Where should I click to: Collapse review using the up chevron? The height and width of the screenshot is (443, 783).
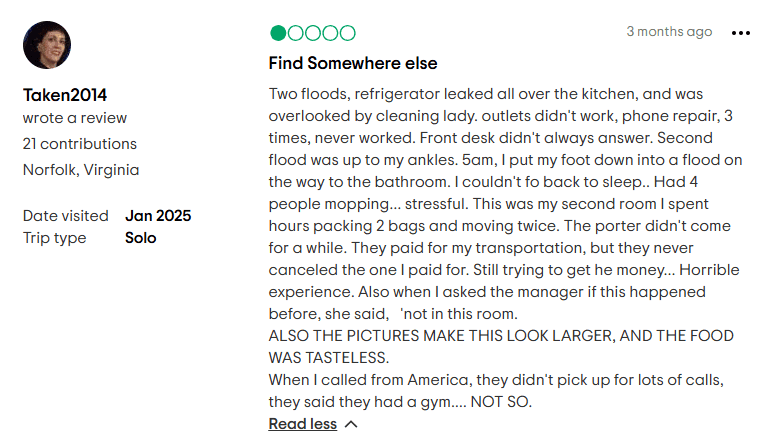tap(351, 424)
